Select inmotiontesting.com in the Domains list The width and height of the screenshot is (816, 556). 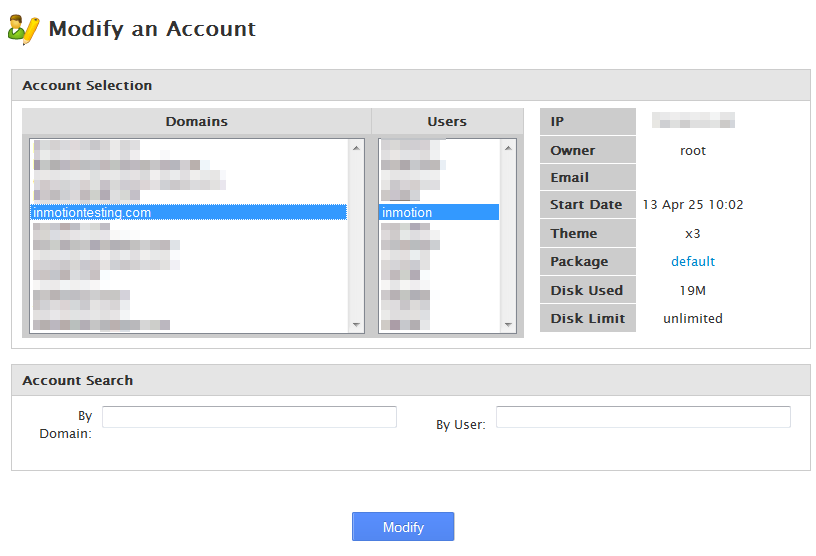(92, 212)
